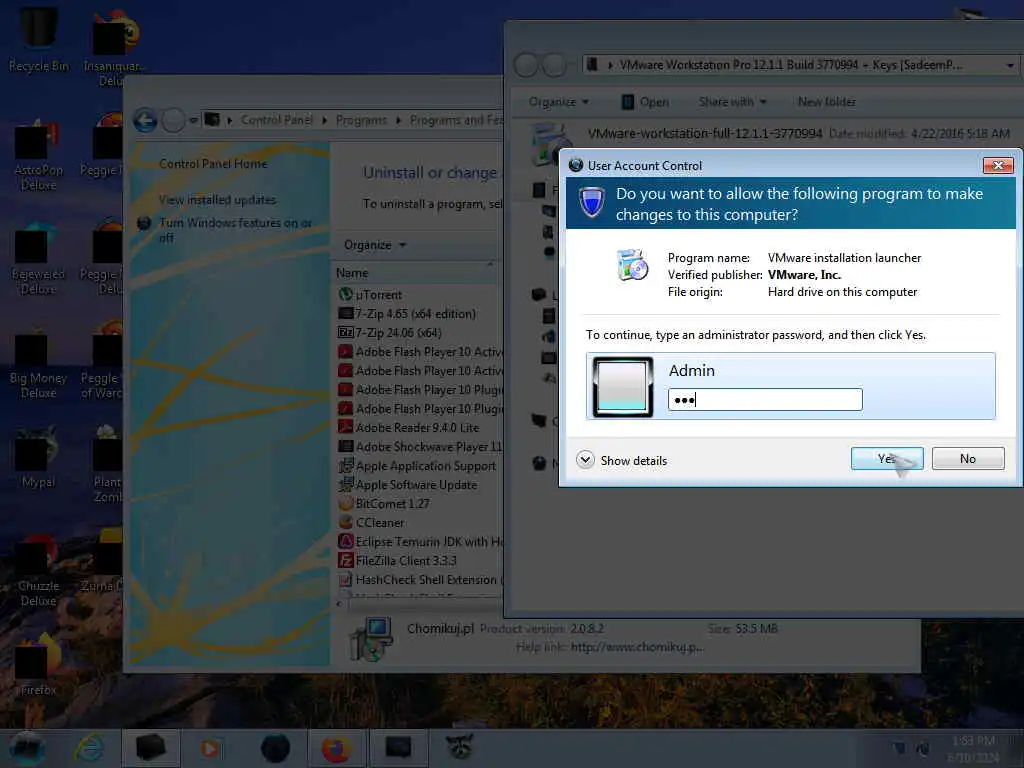Select the Admin account picture
Image resolution: width=1024 pixels, height=768 pixels.
pos(622,387)
